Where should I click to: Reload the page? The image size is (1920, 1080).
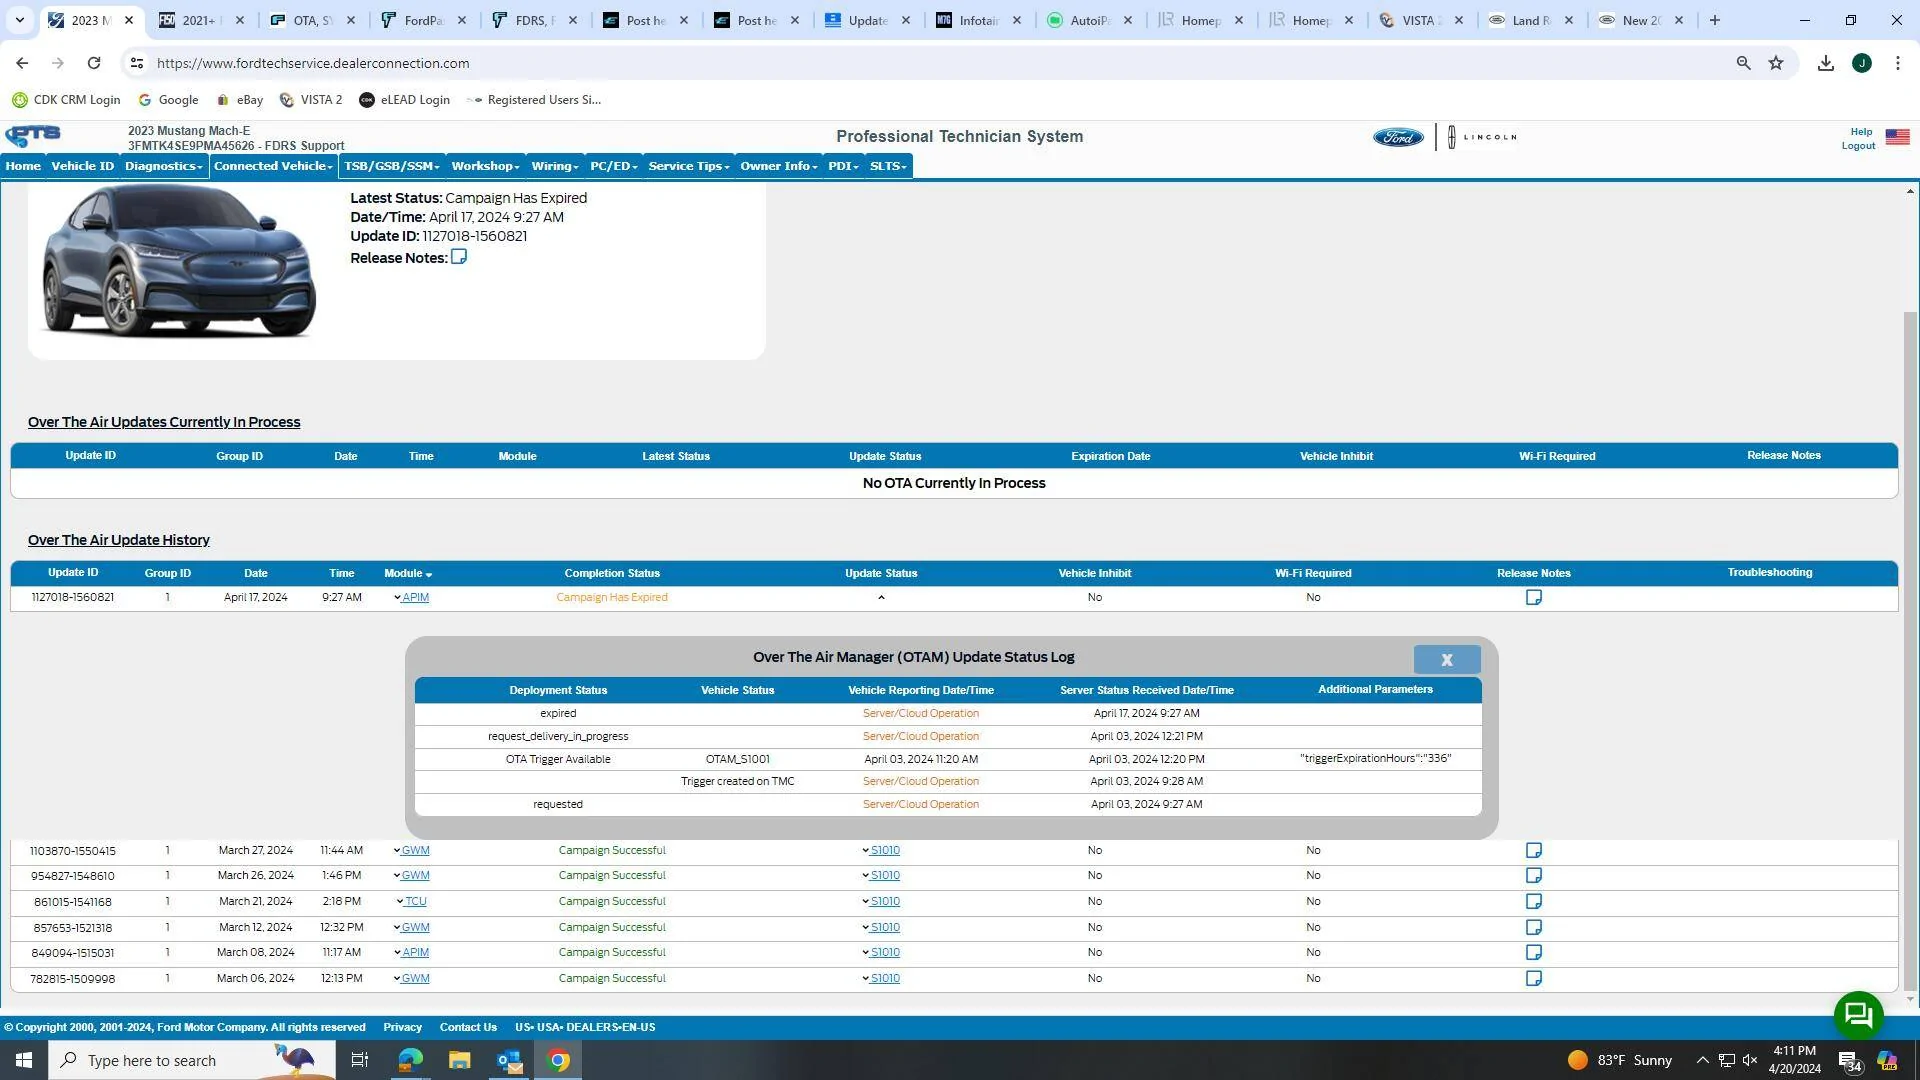[x=93, y=63]
